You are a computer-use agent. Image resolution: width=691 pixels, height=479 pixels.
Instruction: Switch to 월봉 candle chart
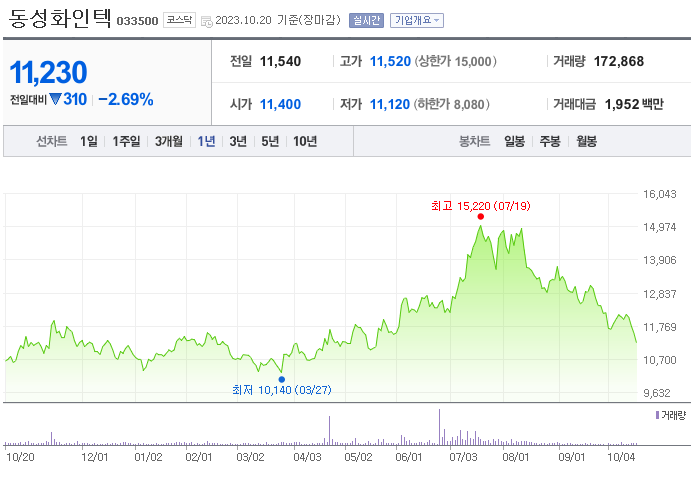tap(587, 141)
